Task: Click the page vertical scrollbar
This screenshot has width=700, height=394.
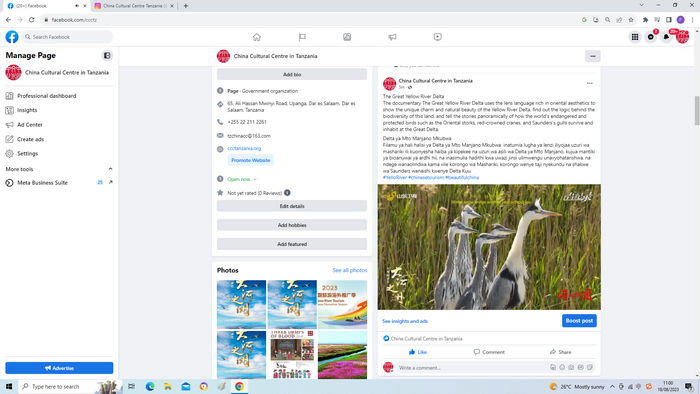Action: [696, 111]
